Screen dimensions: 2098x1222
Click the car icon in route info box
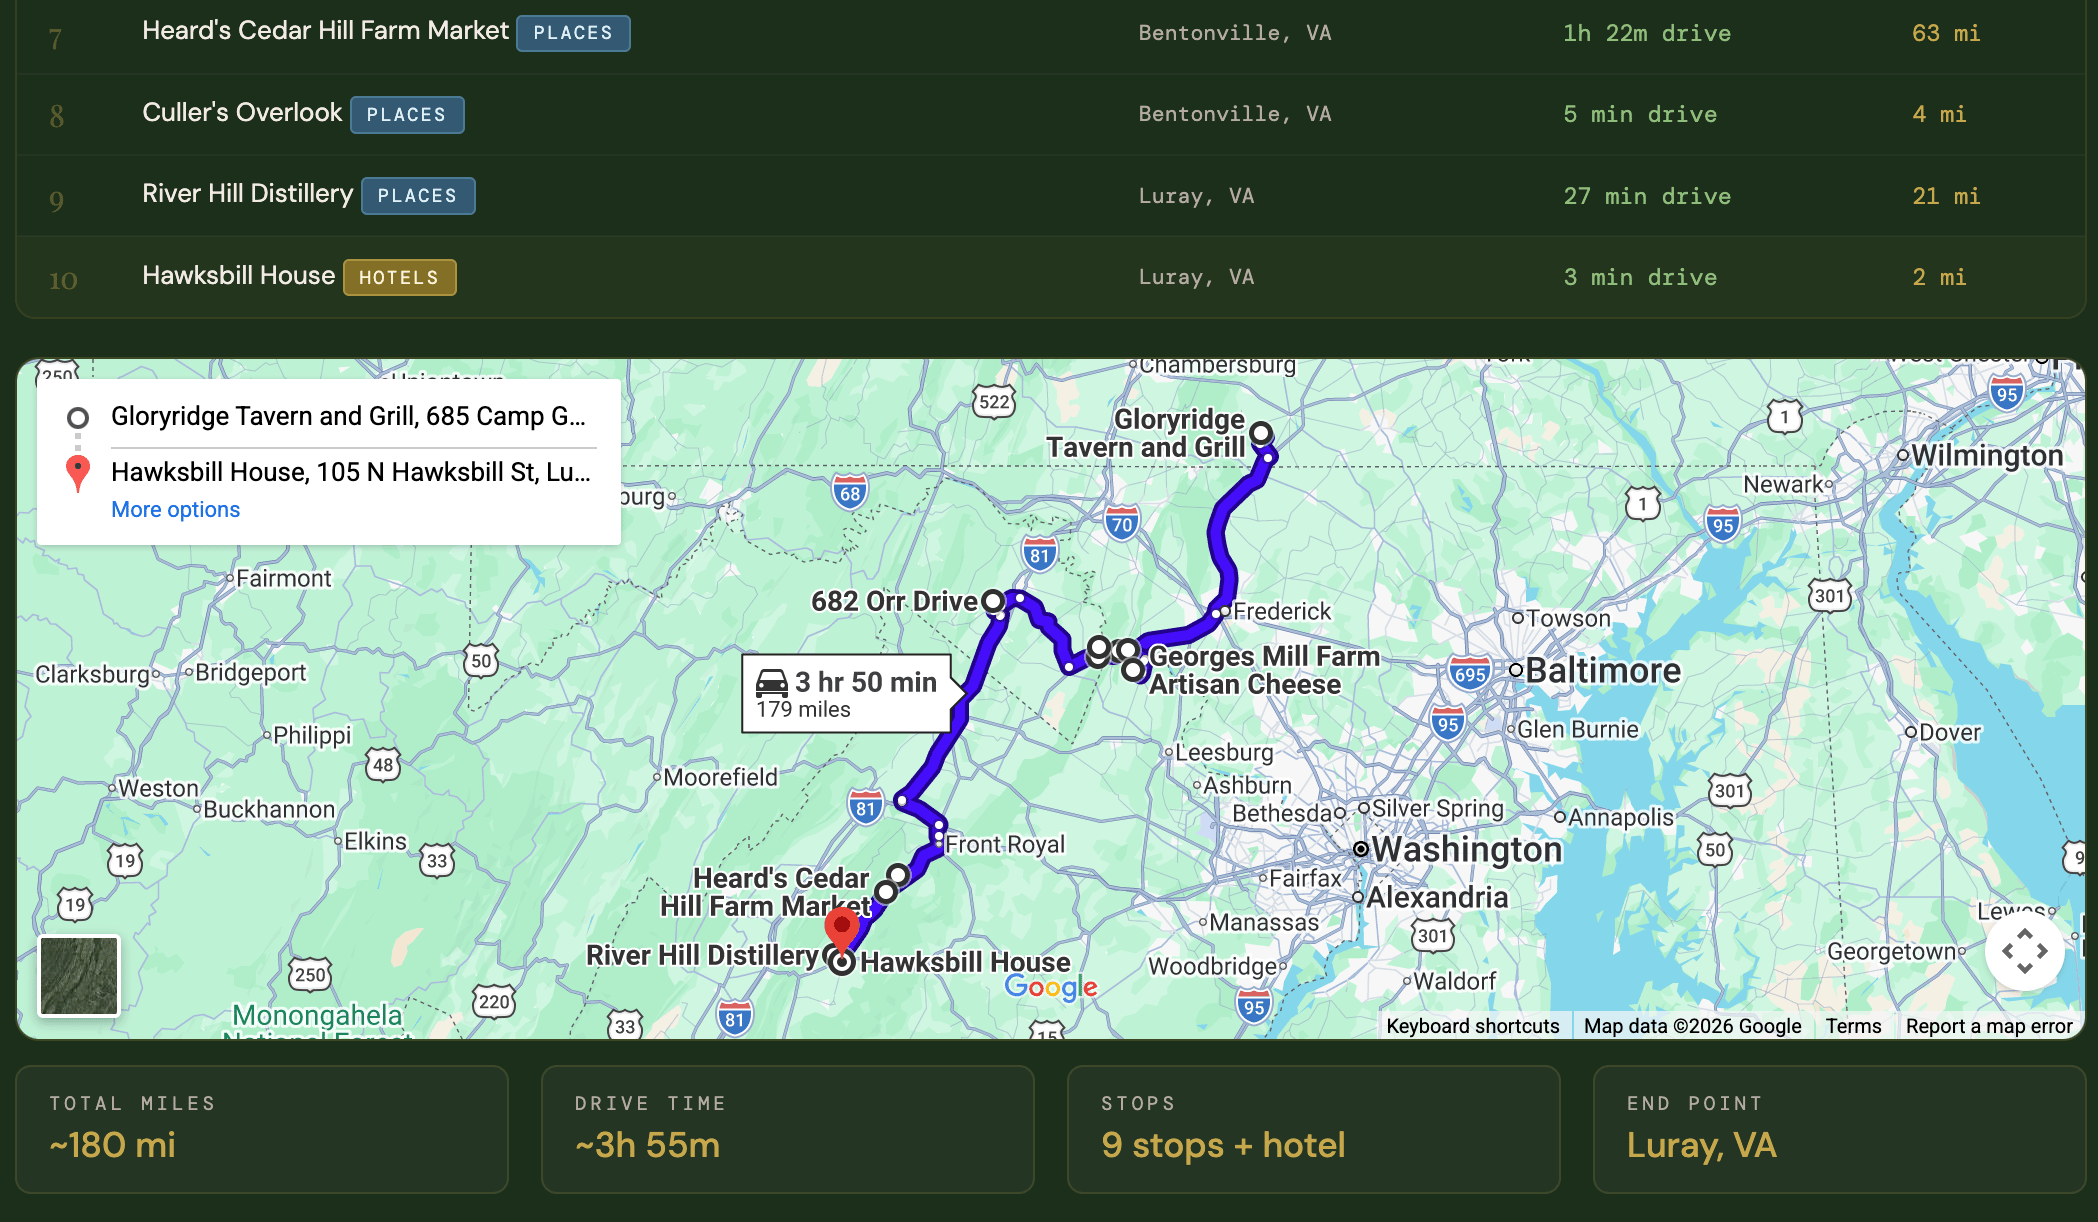[x=772, y=683]
